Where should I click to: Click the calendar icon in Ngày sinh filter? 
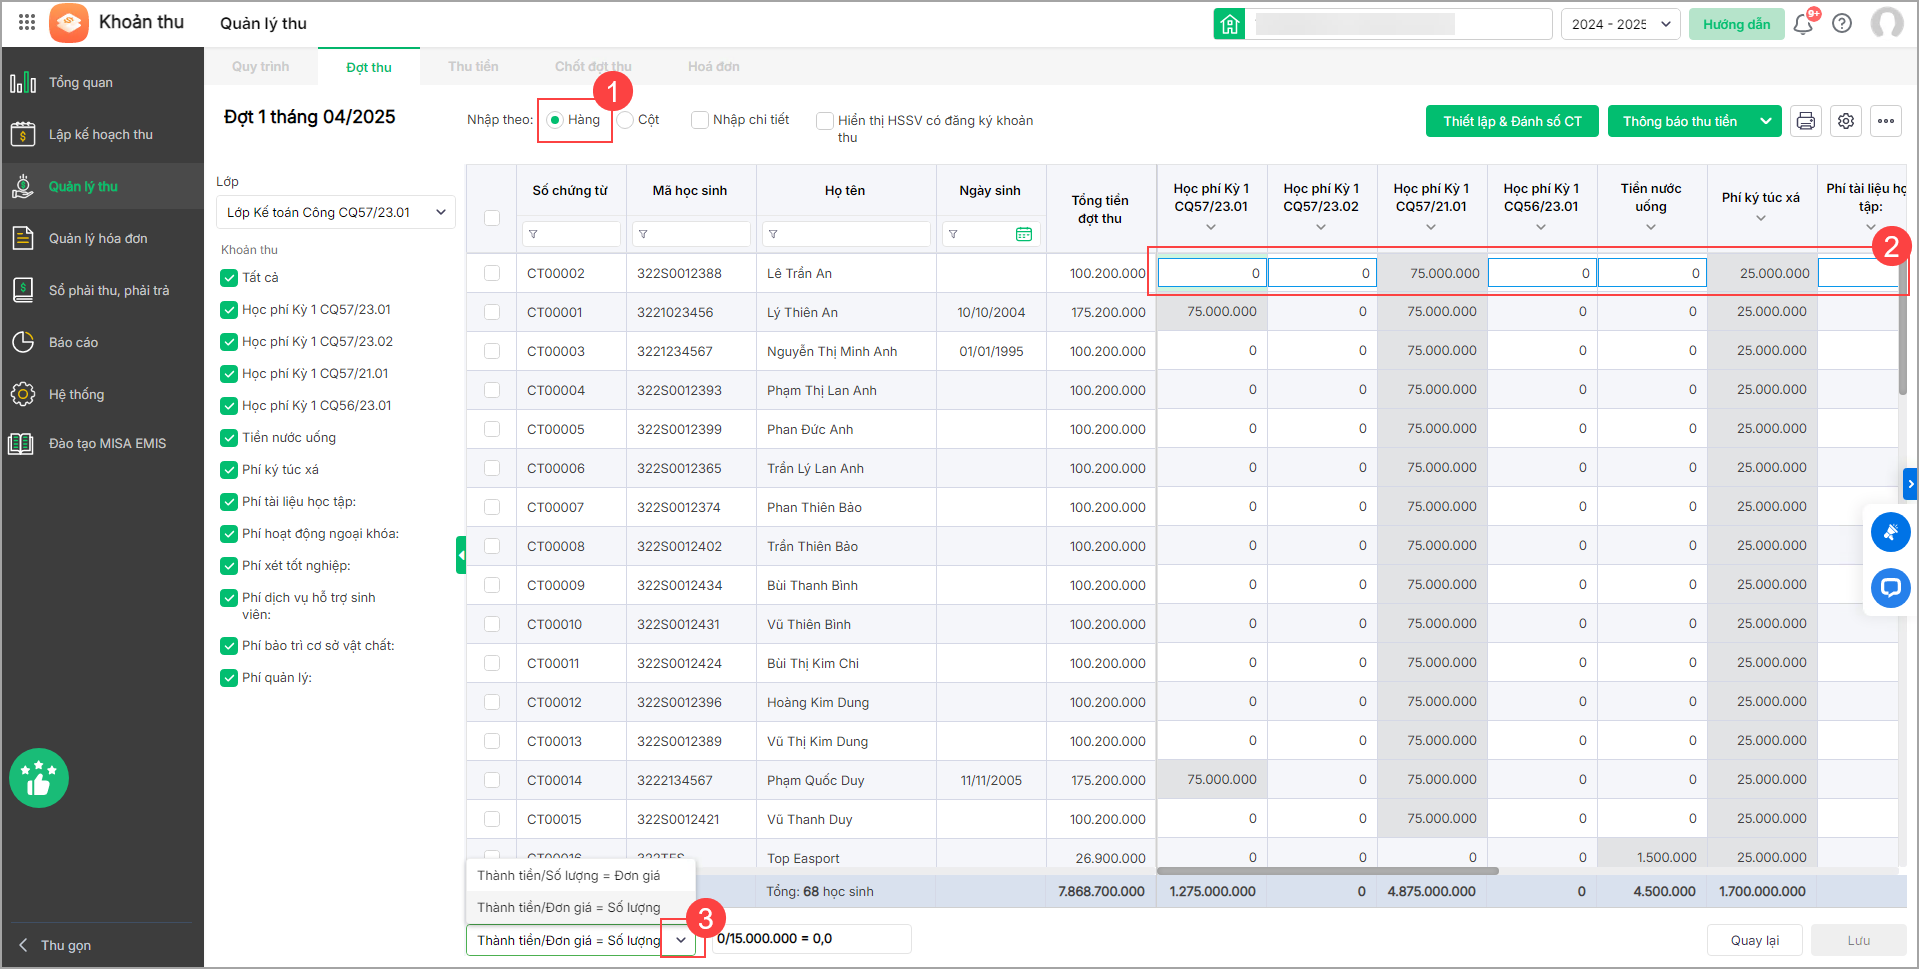pos(1023,234)
